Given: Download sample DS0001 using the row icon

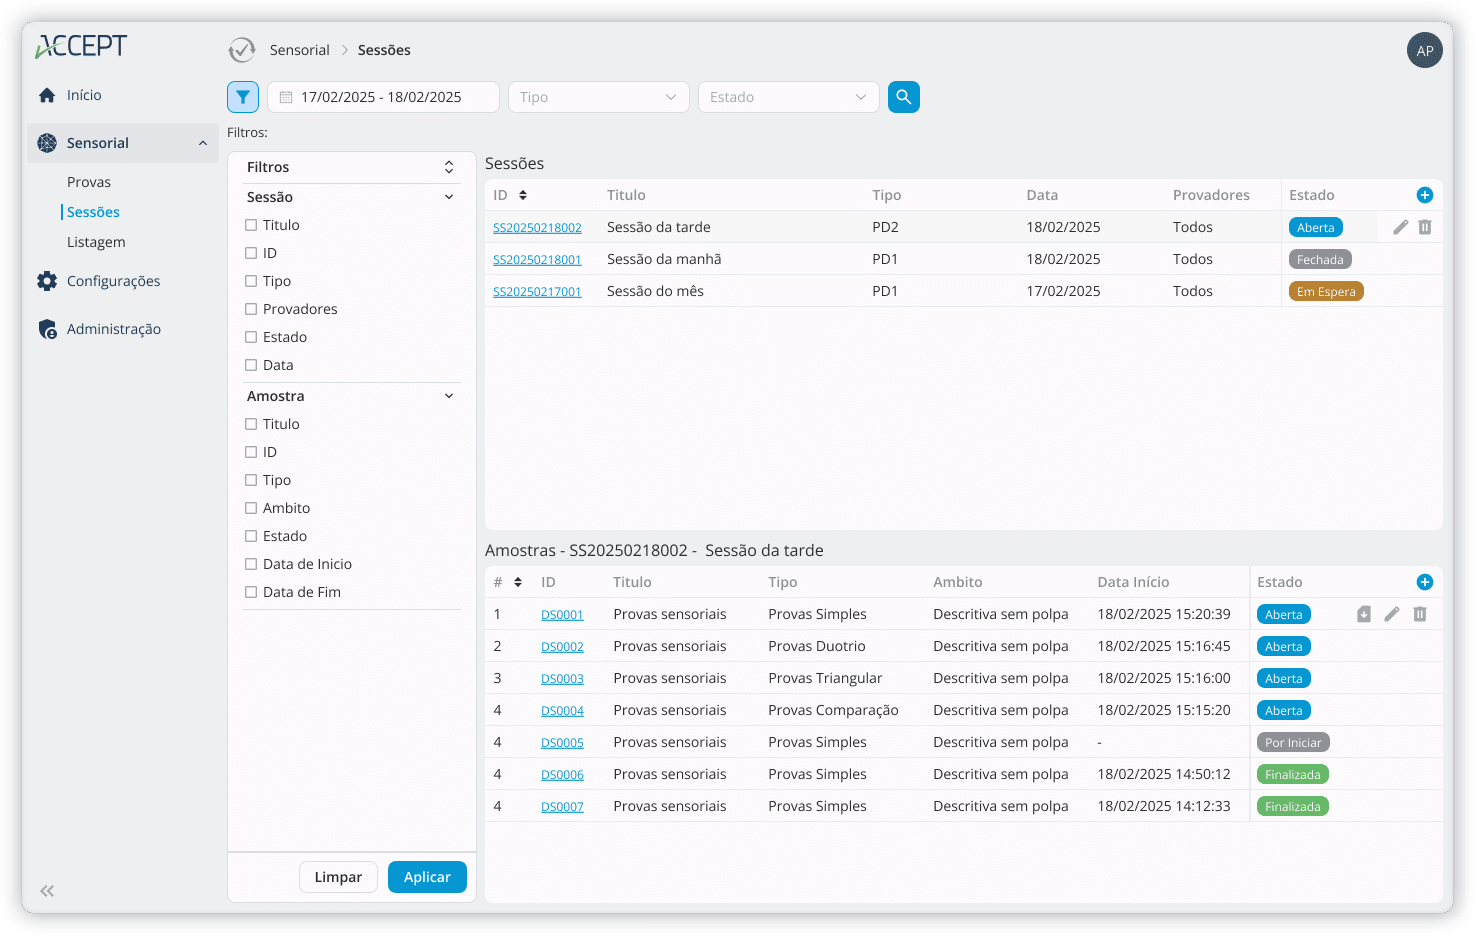Looking at the screenshot, I should 1363,614.
